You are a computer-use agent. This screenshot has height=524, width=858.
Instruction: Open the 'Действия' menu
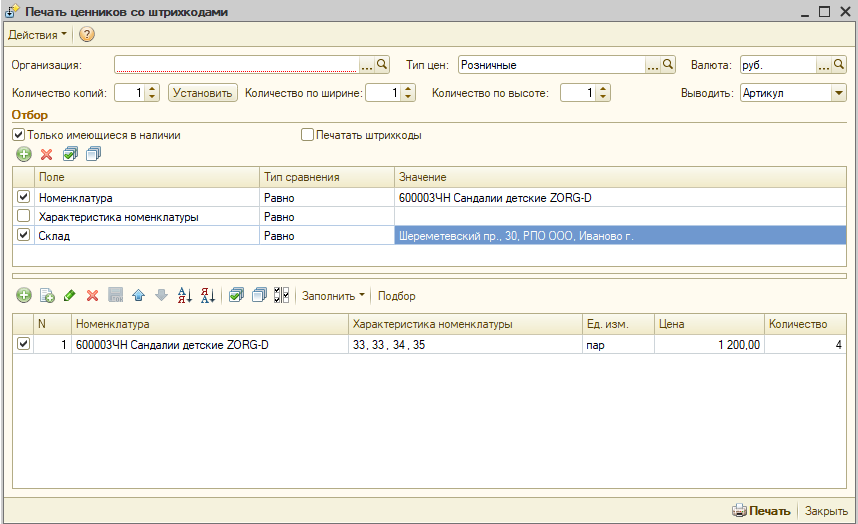38,35
